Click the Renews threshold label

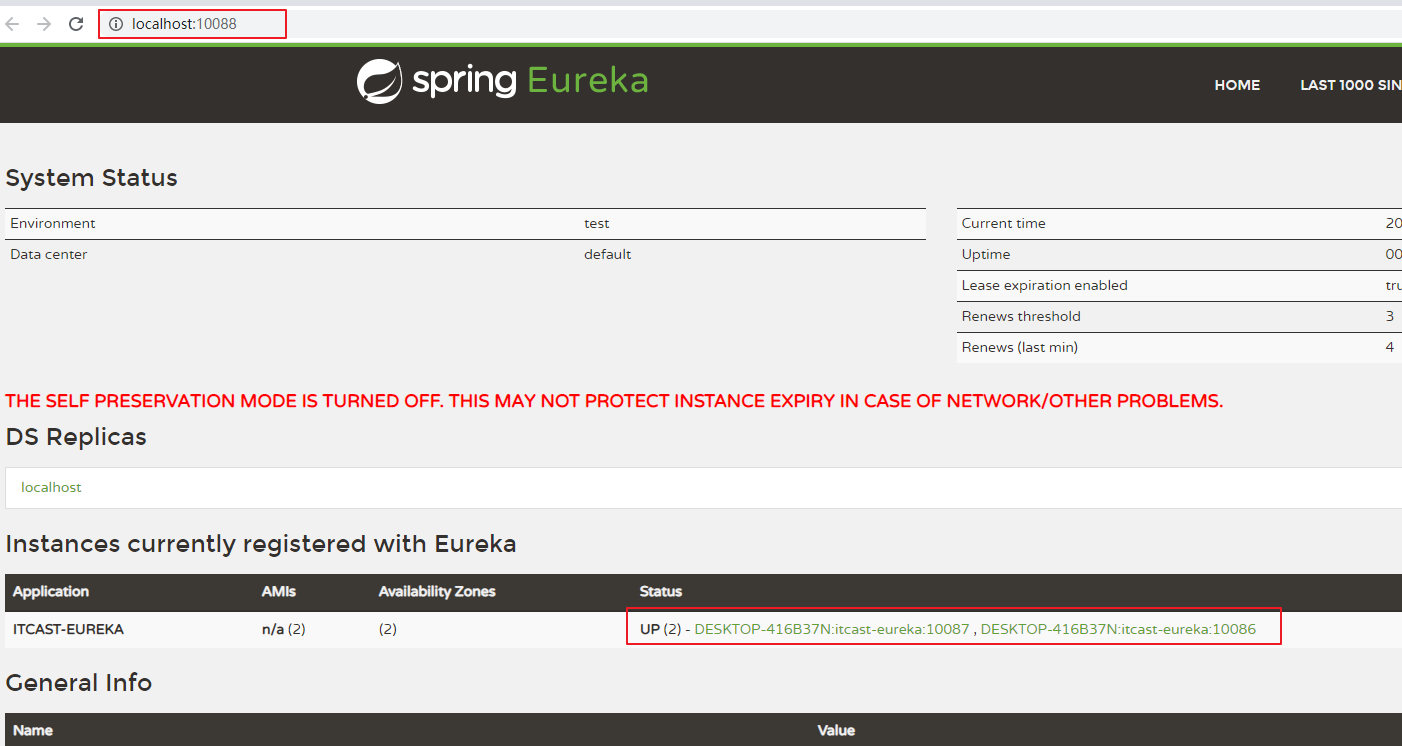[1021, 316]
